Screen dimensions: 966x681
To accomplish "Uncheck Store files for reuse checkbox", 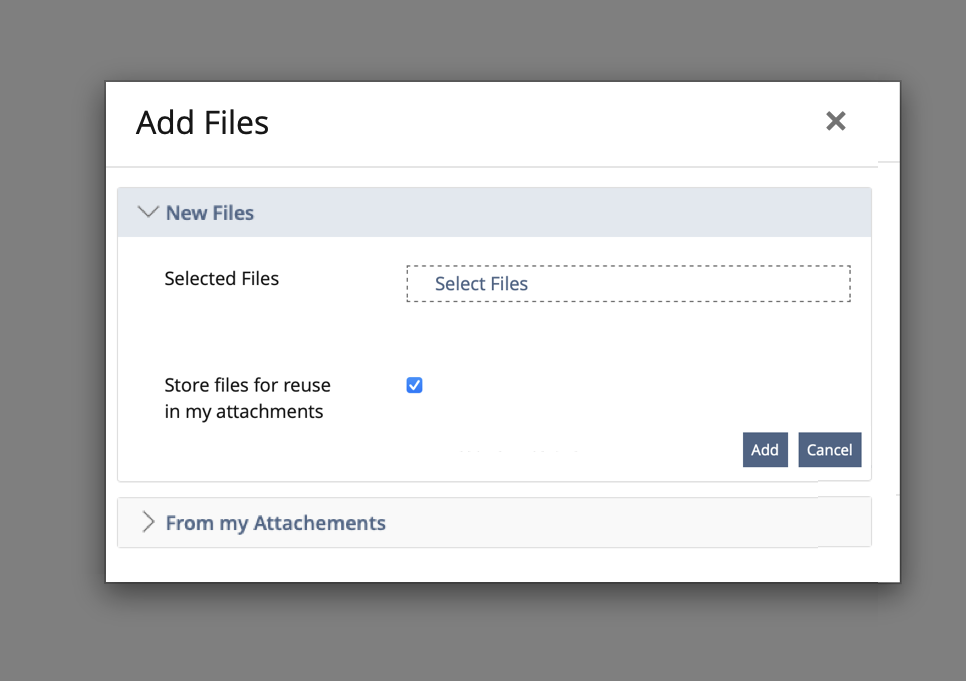I will pos(415,385).
